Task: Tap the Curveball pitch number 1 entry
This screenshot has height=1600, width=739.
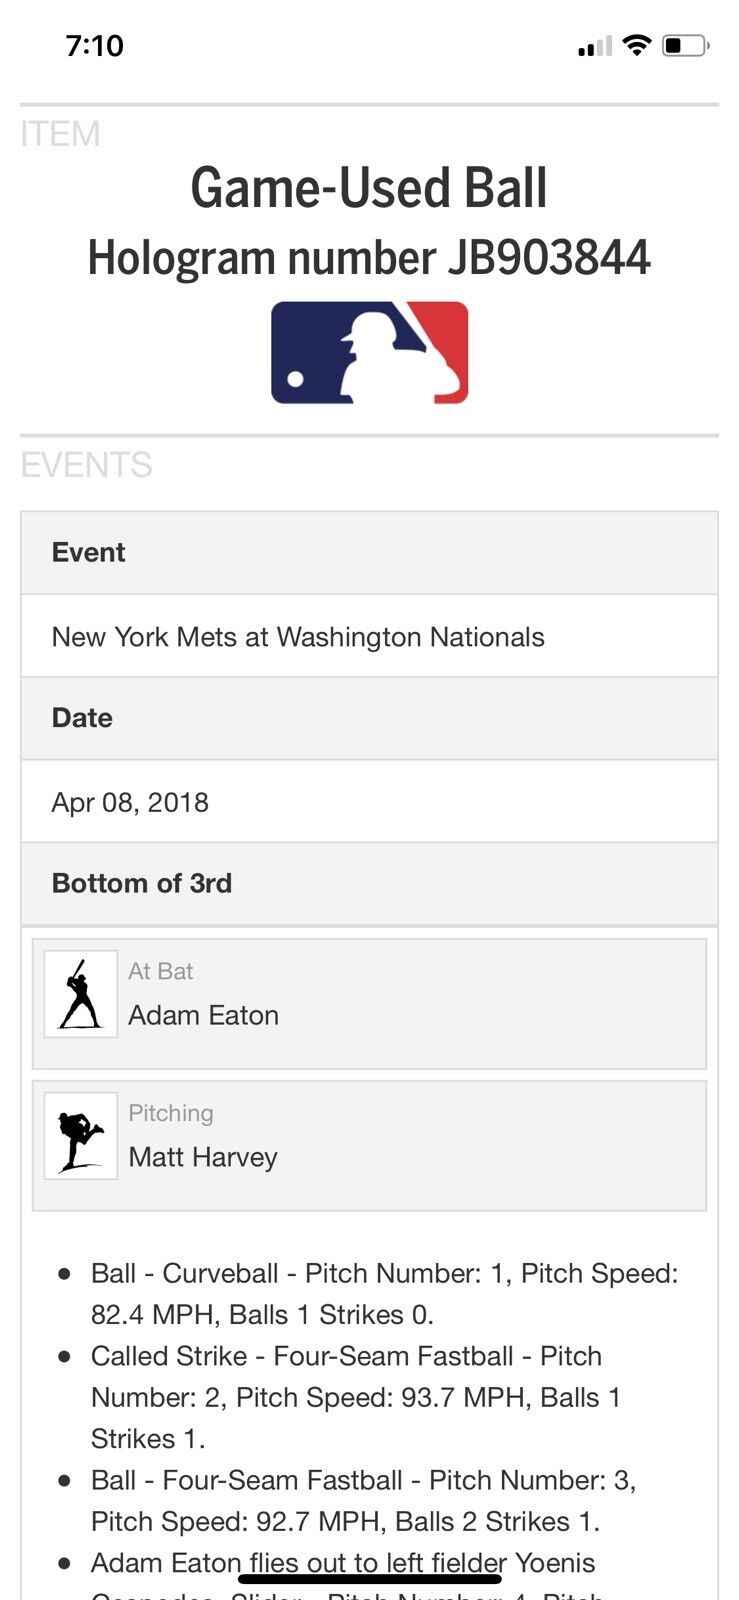Action: tap(384, 1293)
